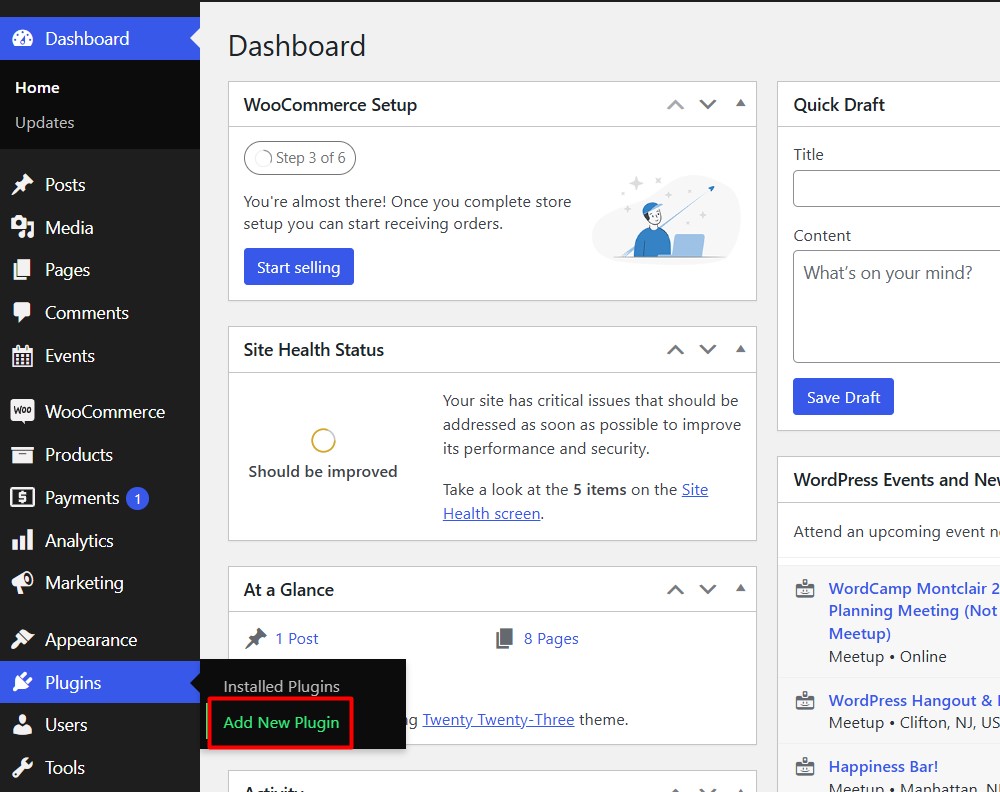This screenshot has height=792, width=1000.
Task: Open the WordPress Hangout event link
Action: [914, 700]
